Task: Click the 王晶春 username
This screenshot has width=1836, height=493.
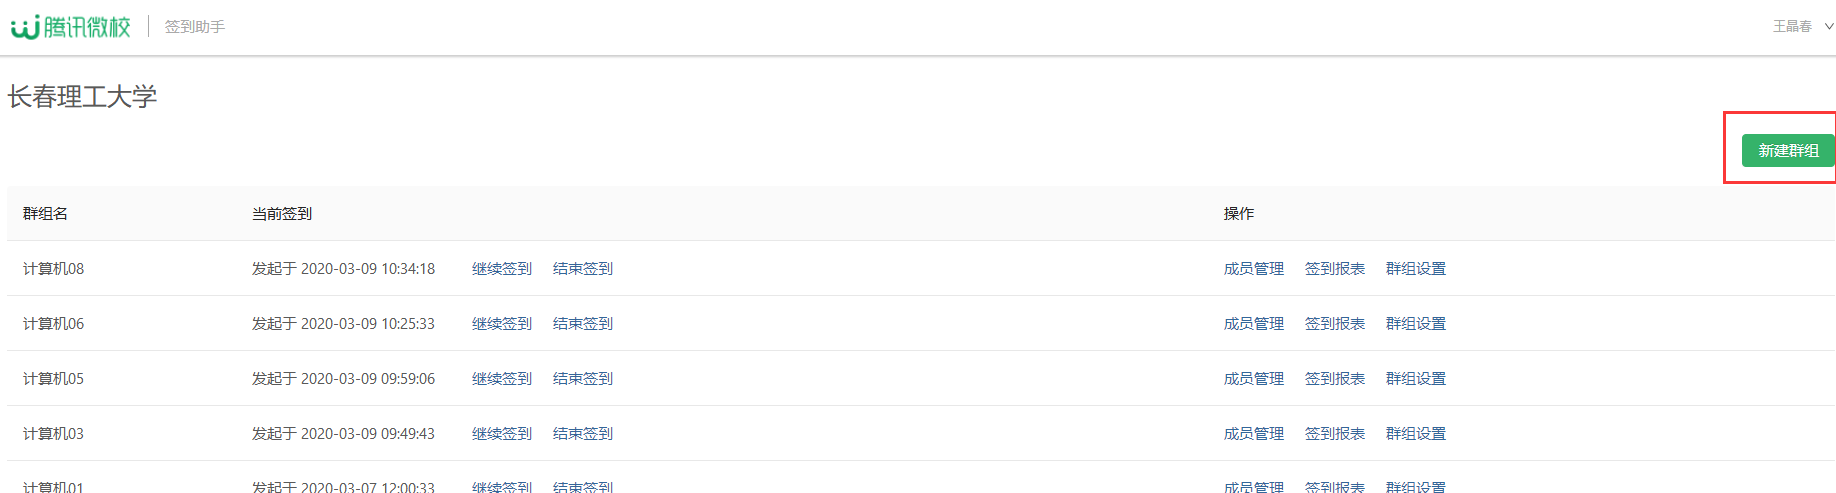Action: point(1792,27)
